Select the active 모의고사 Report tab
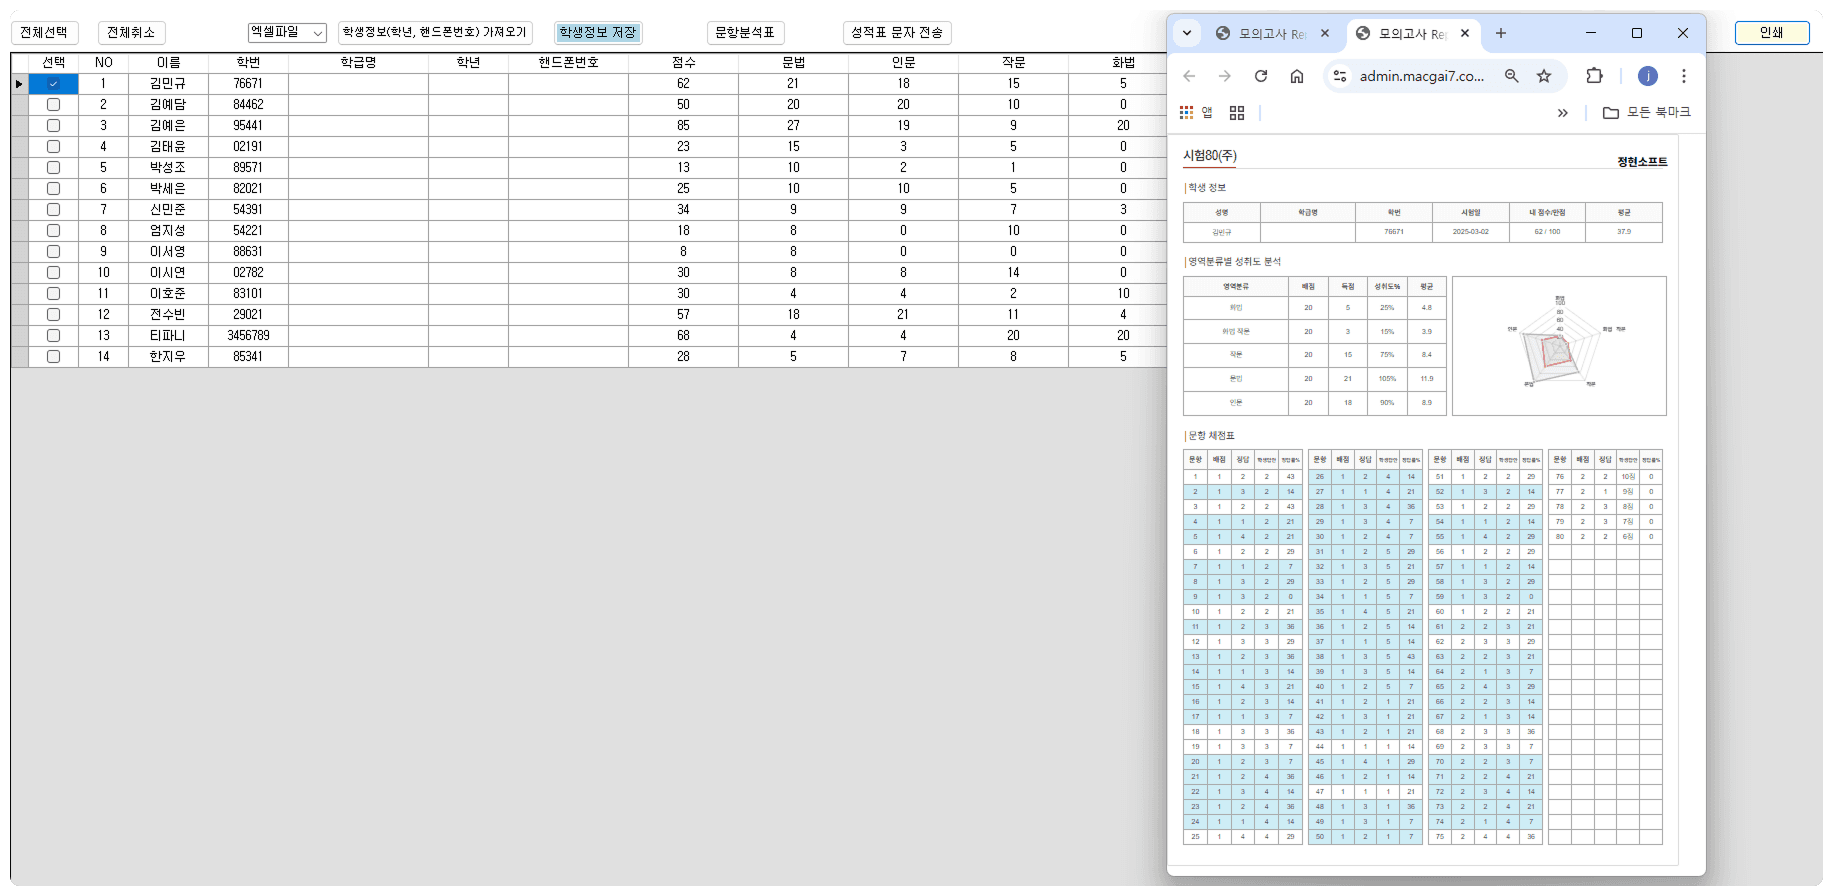 pos(1411,33)
